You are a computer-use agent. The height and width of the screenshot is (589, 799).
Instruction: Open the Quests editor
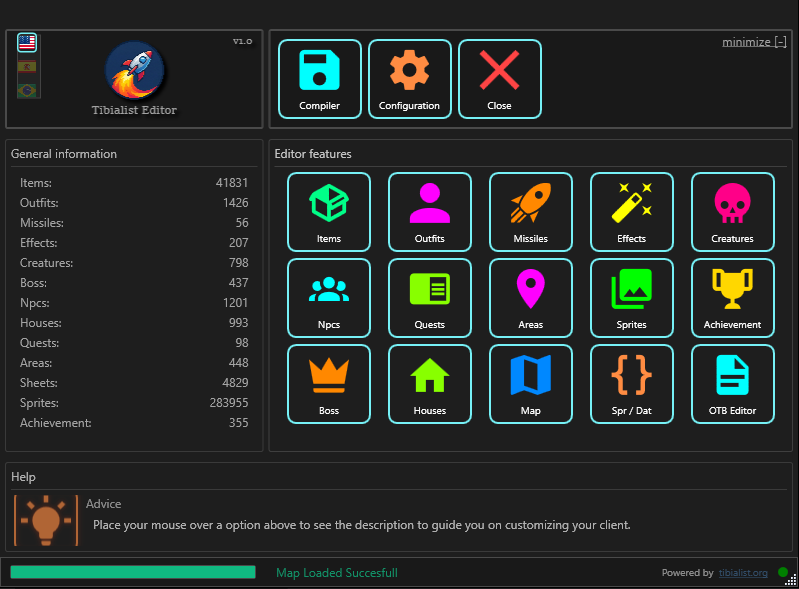click(x=430, y=298)
